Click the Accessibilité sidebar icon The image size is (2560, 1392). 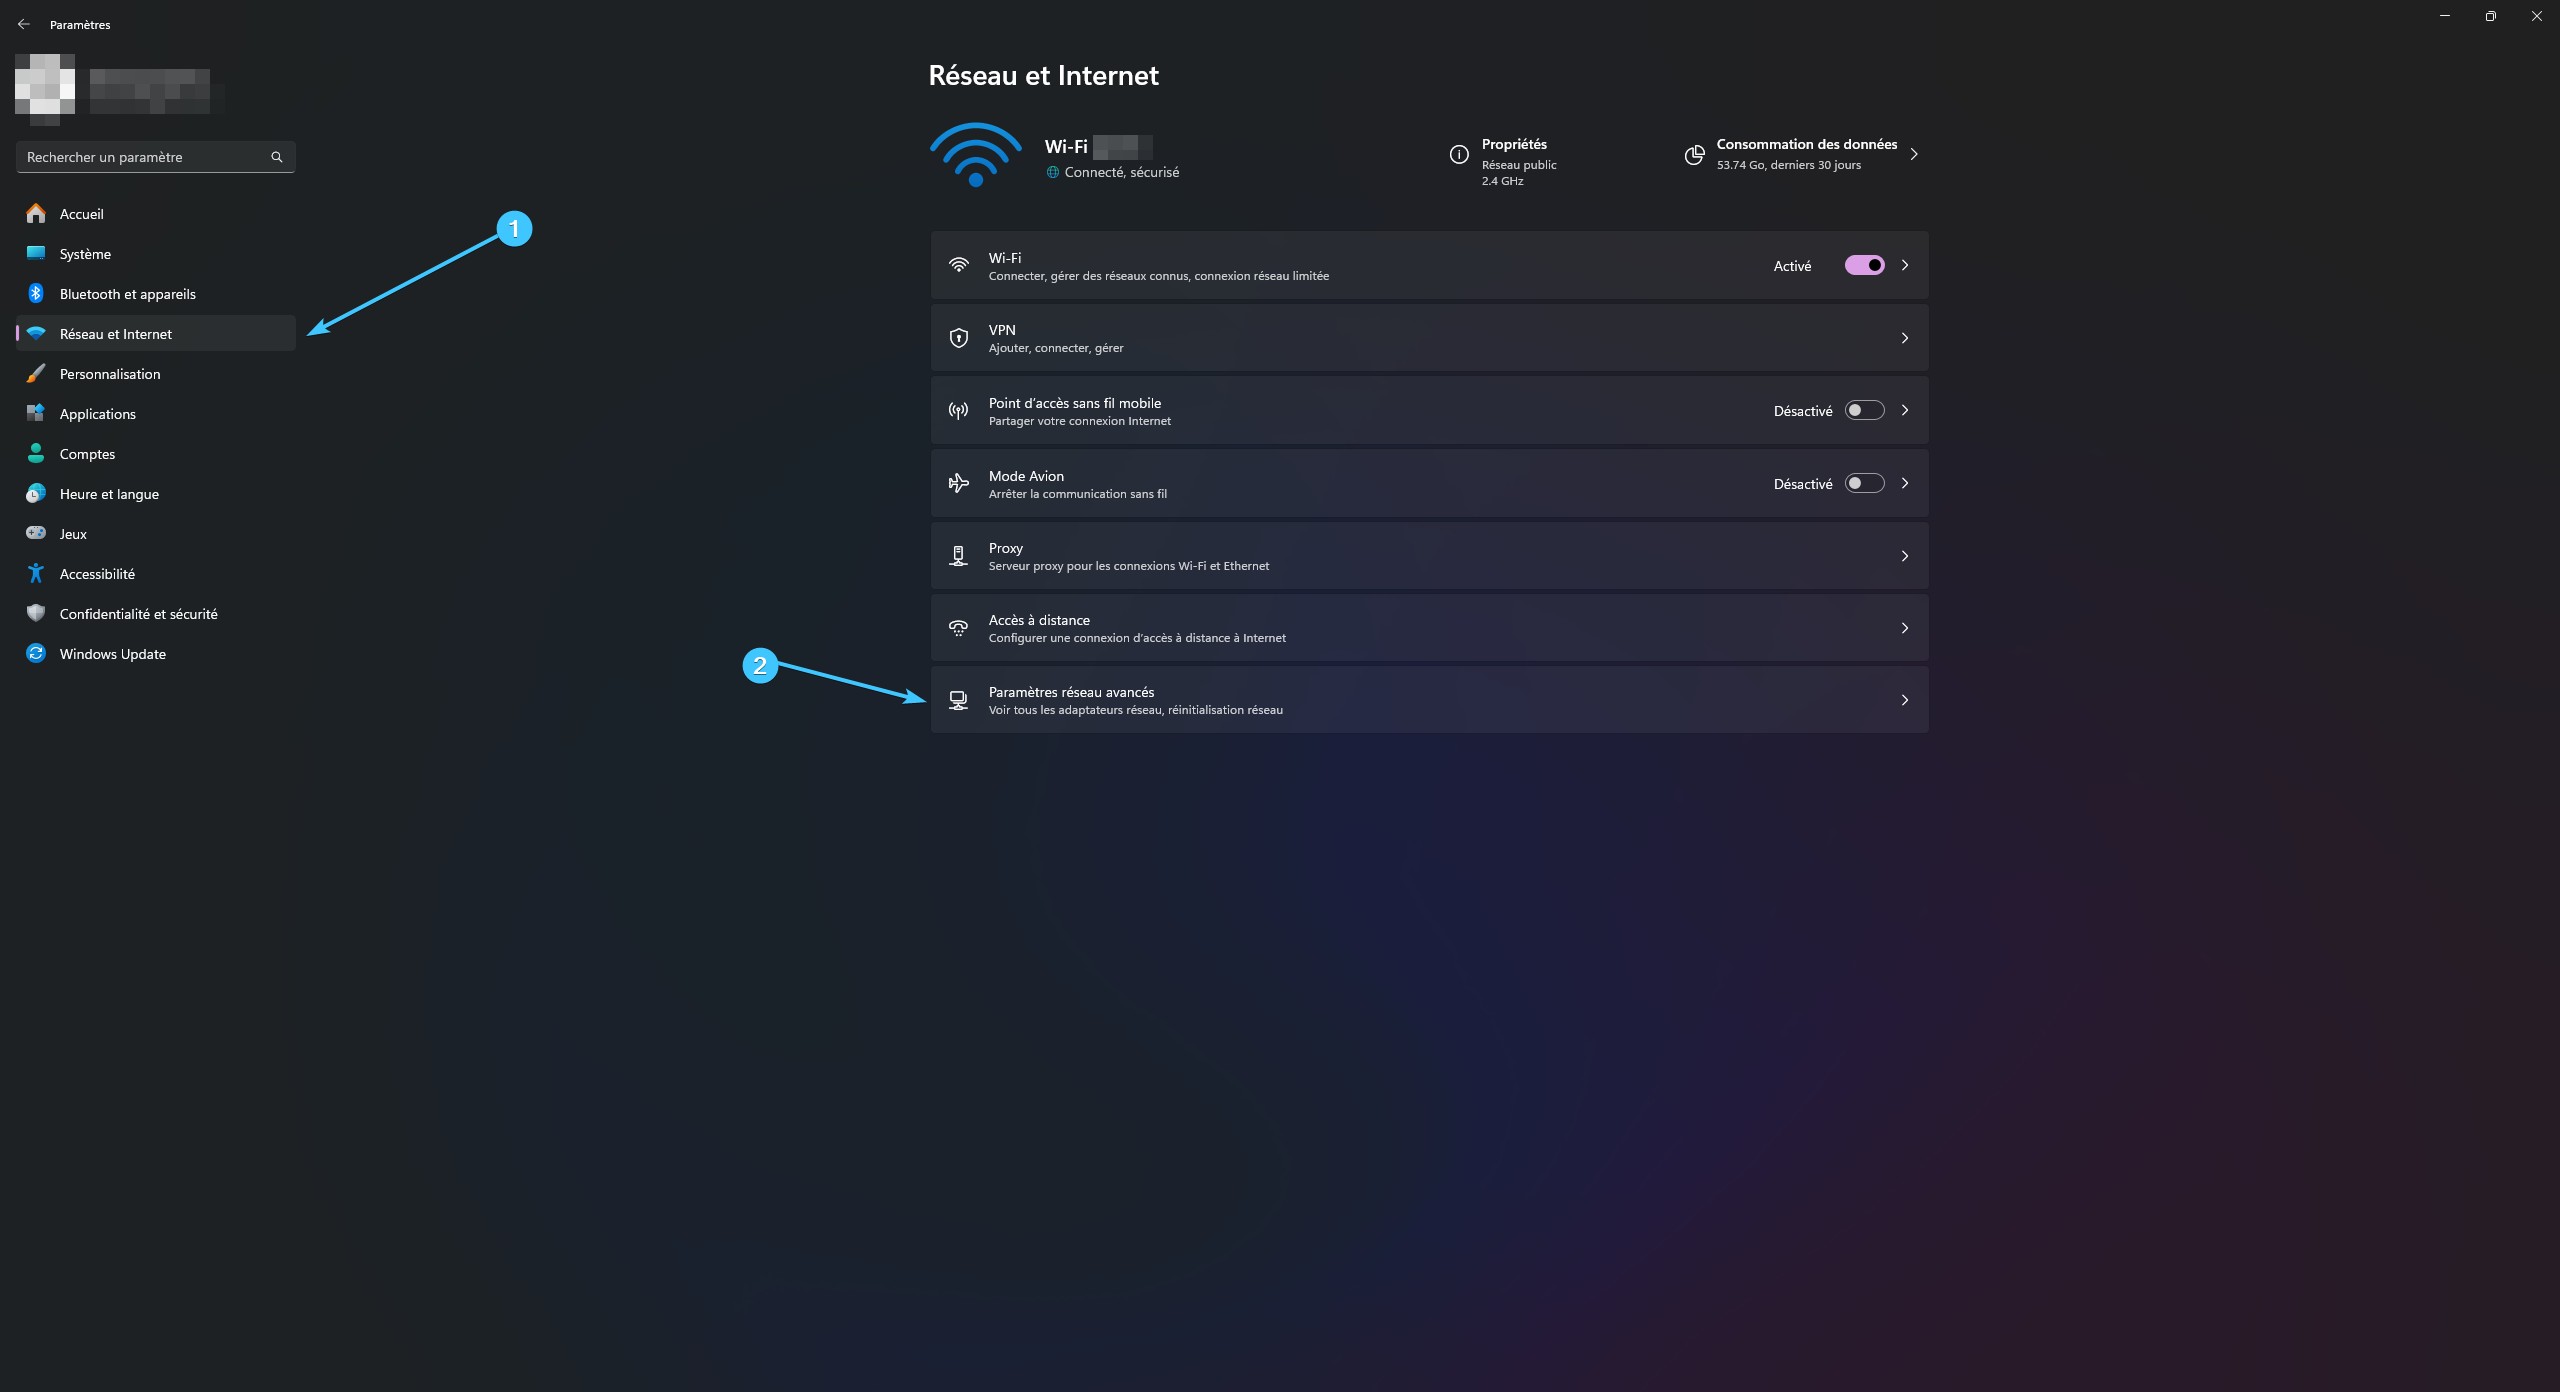click(x=36, y=573)
